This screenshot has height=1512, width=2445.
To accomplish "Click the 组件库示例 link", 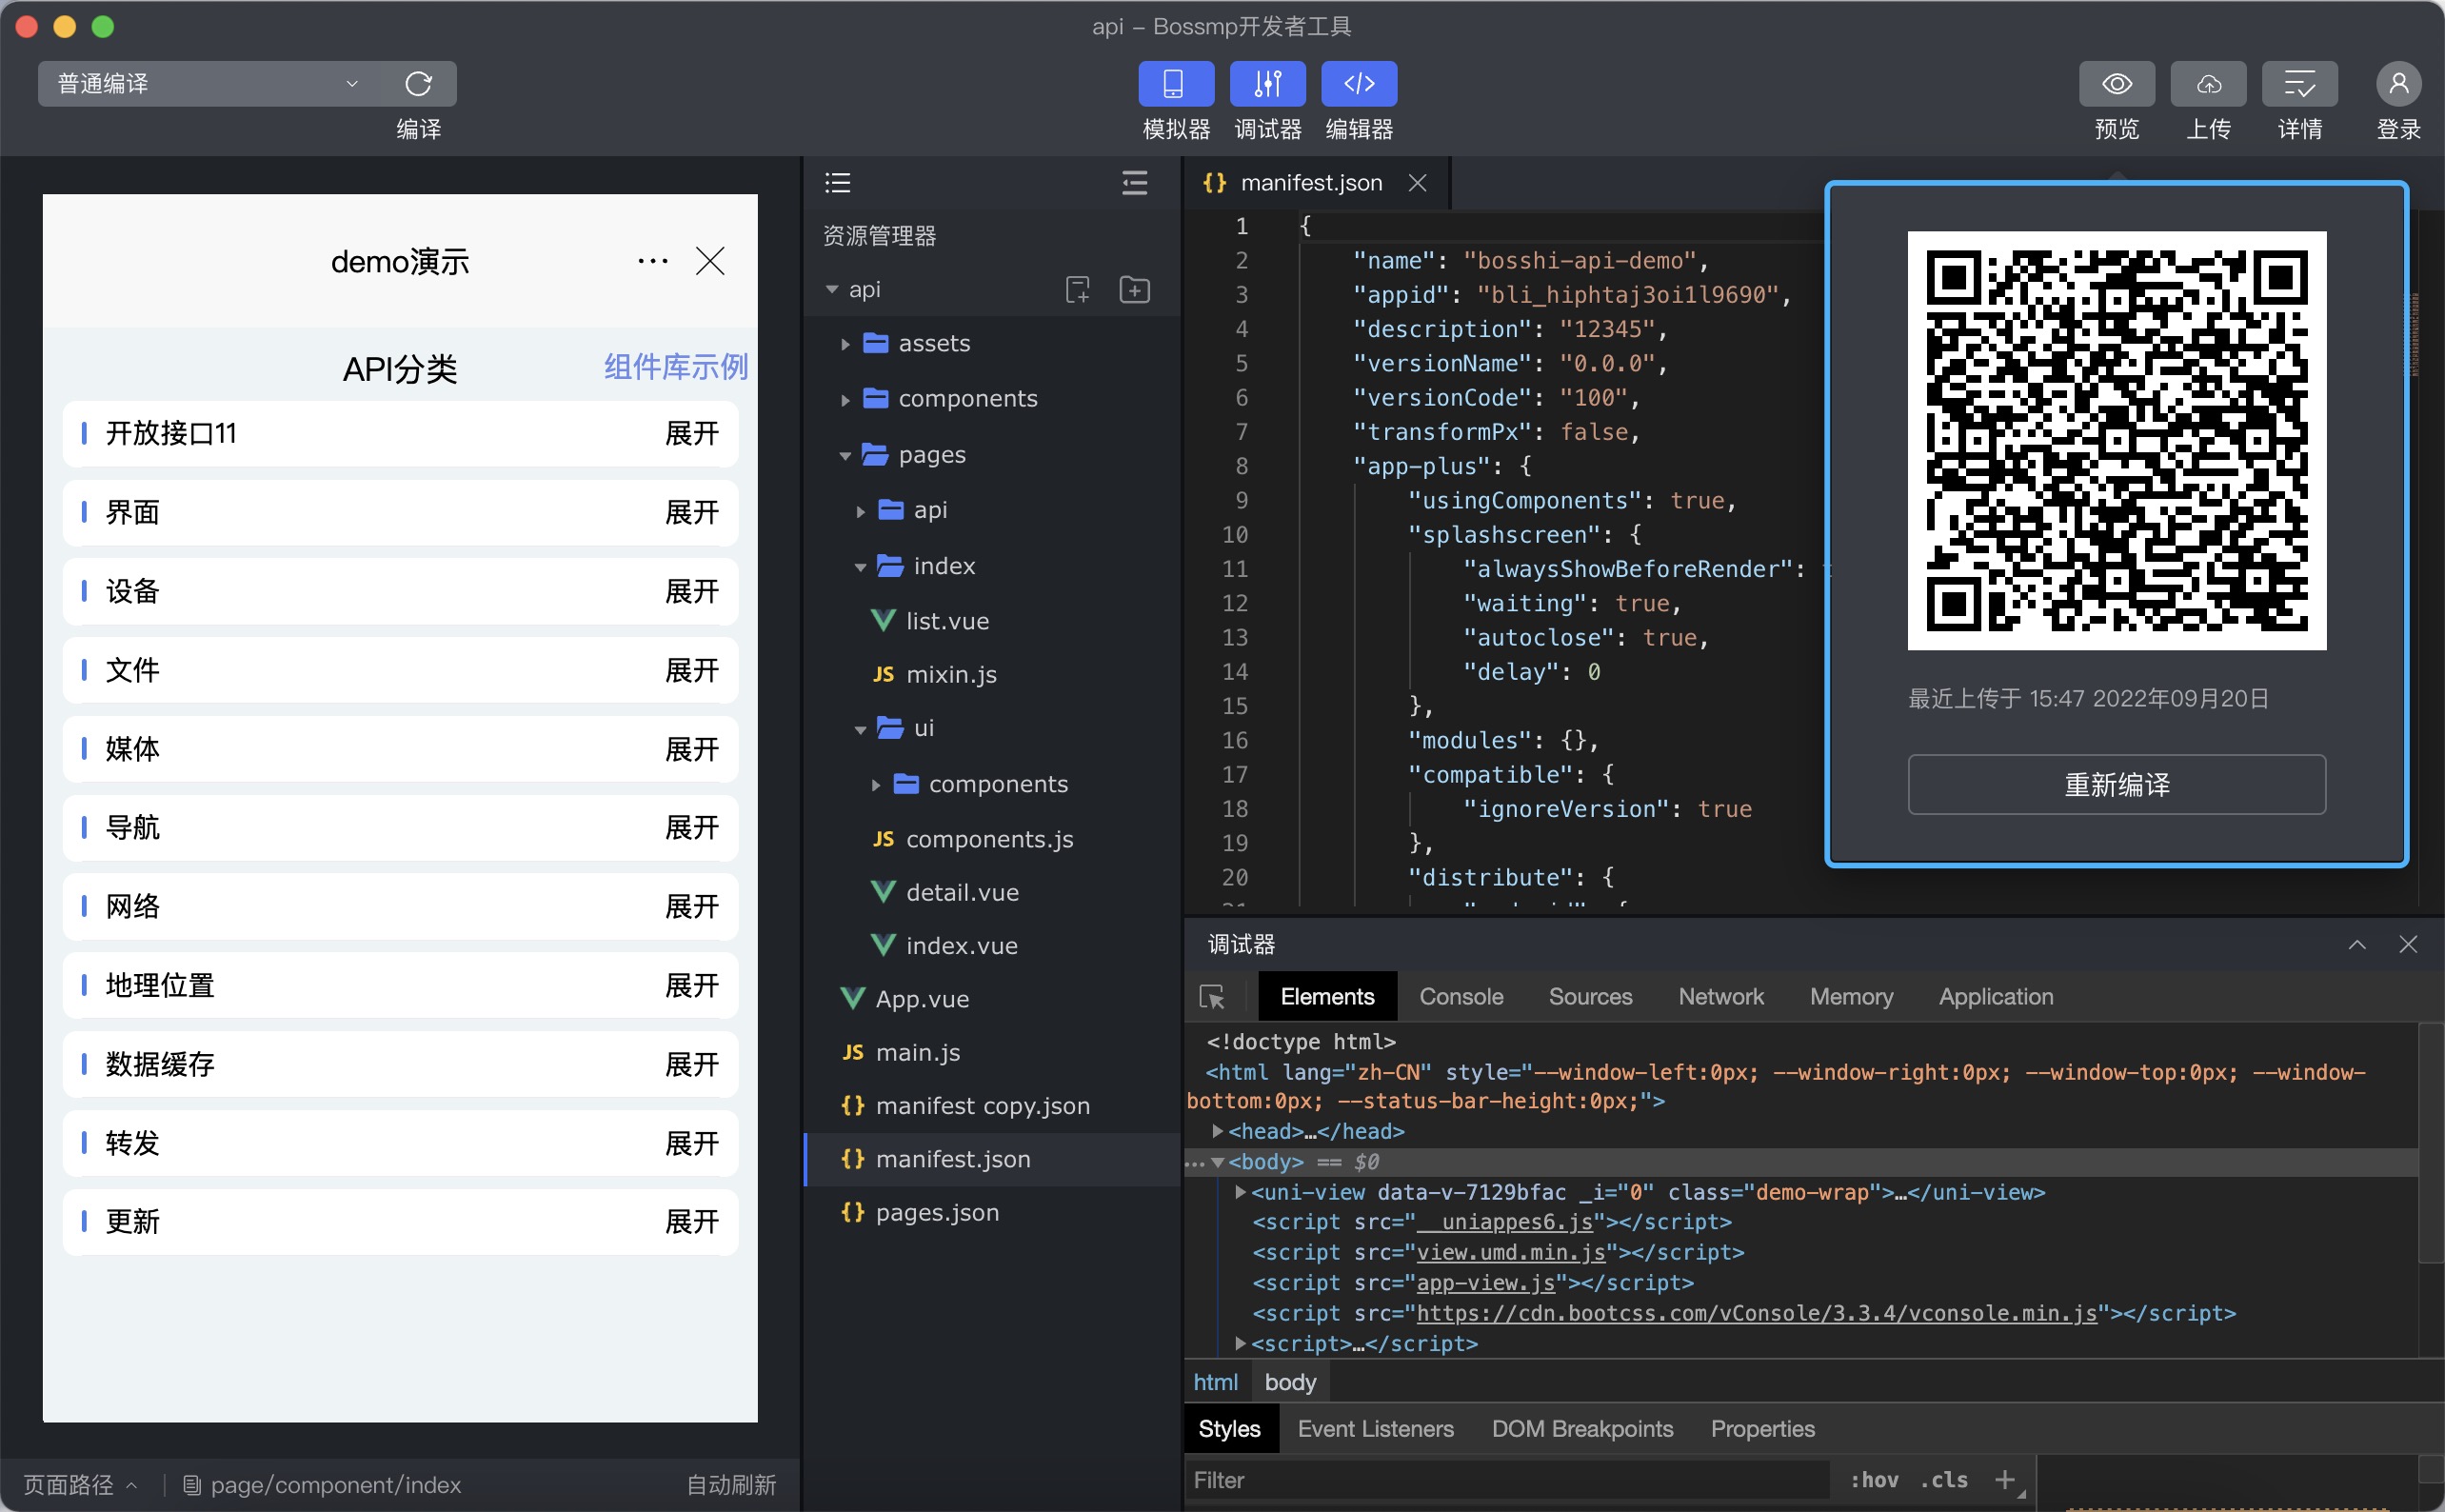I will 675,366.
